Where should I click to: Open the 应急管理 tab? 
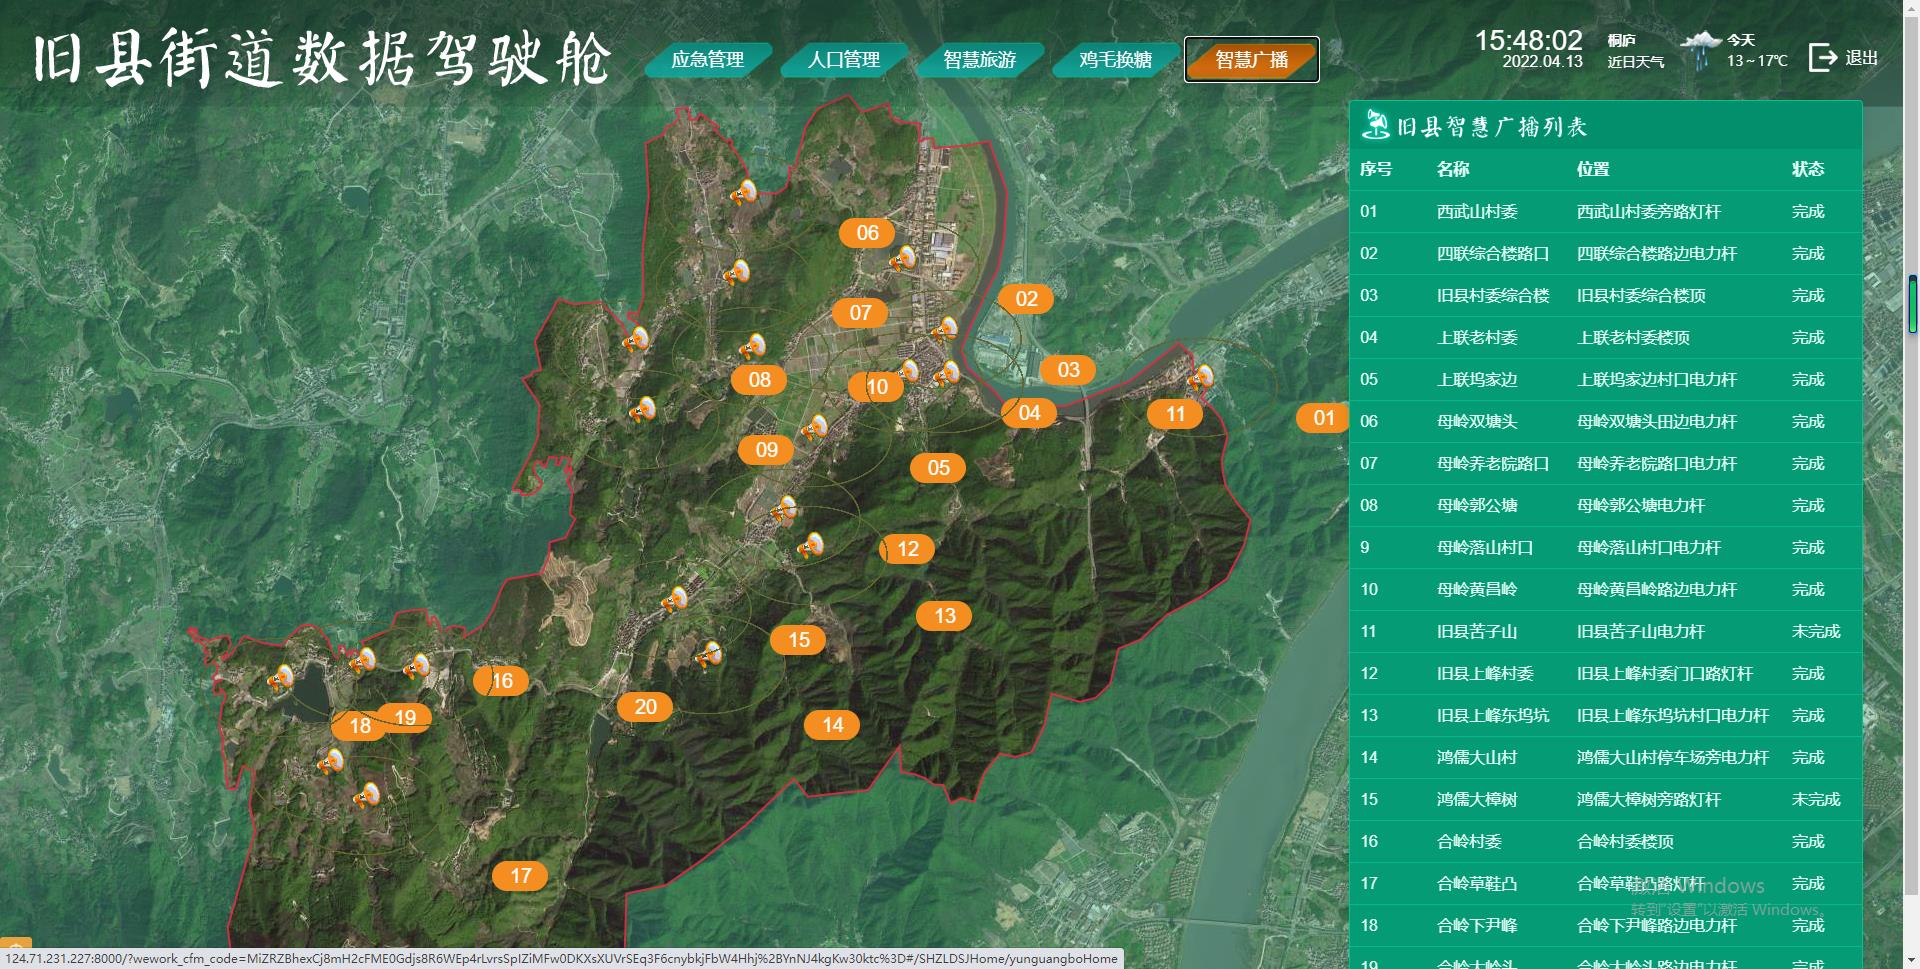[x=708, y=60]
